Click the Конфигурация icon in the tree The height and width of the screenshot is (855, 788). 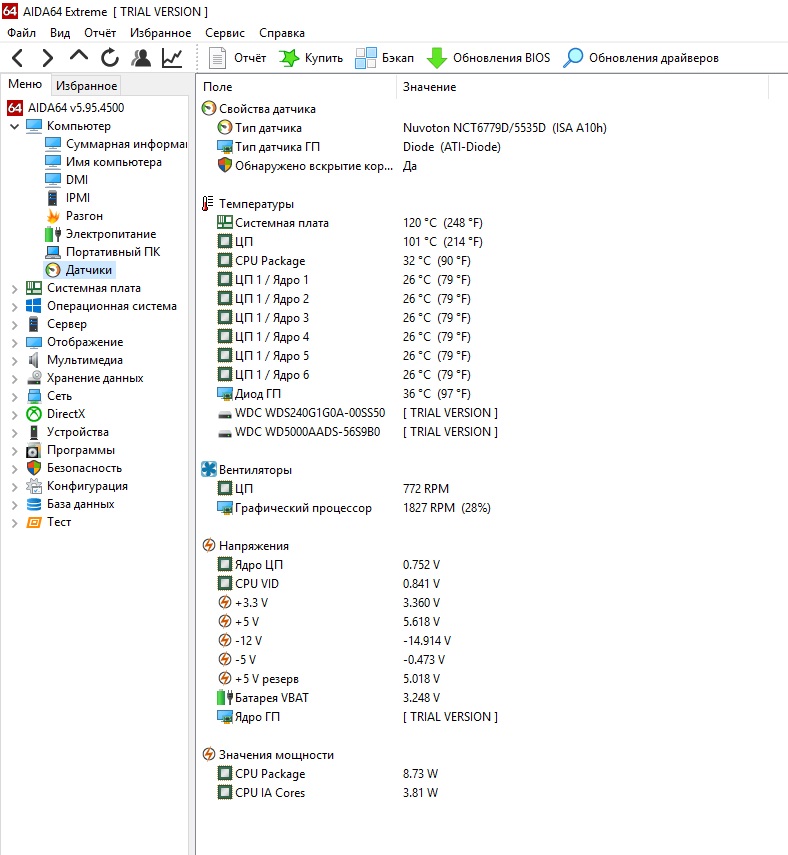[34, 486]
